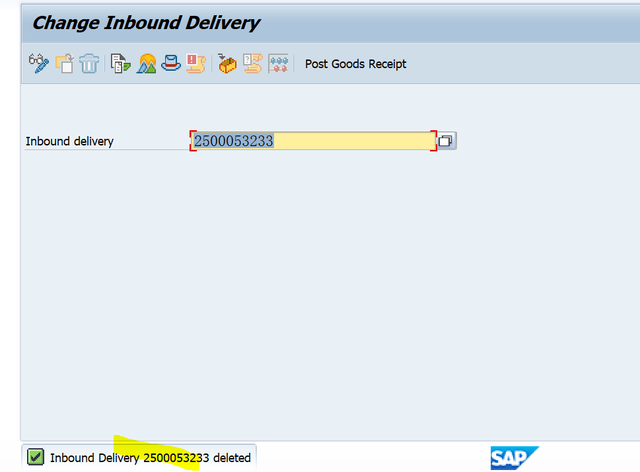
Task: Click the hand with question mark icon
Action: point(253,64)
